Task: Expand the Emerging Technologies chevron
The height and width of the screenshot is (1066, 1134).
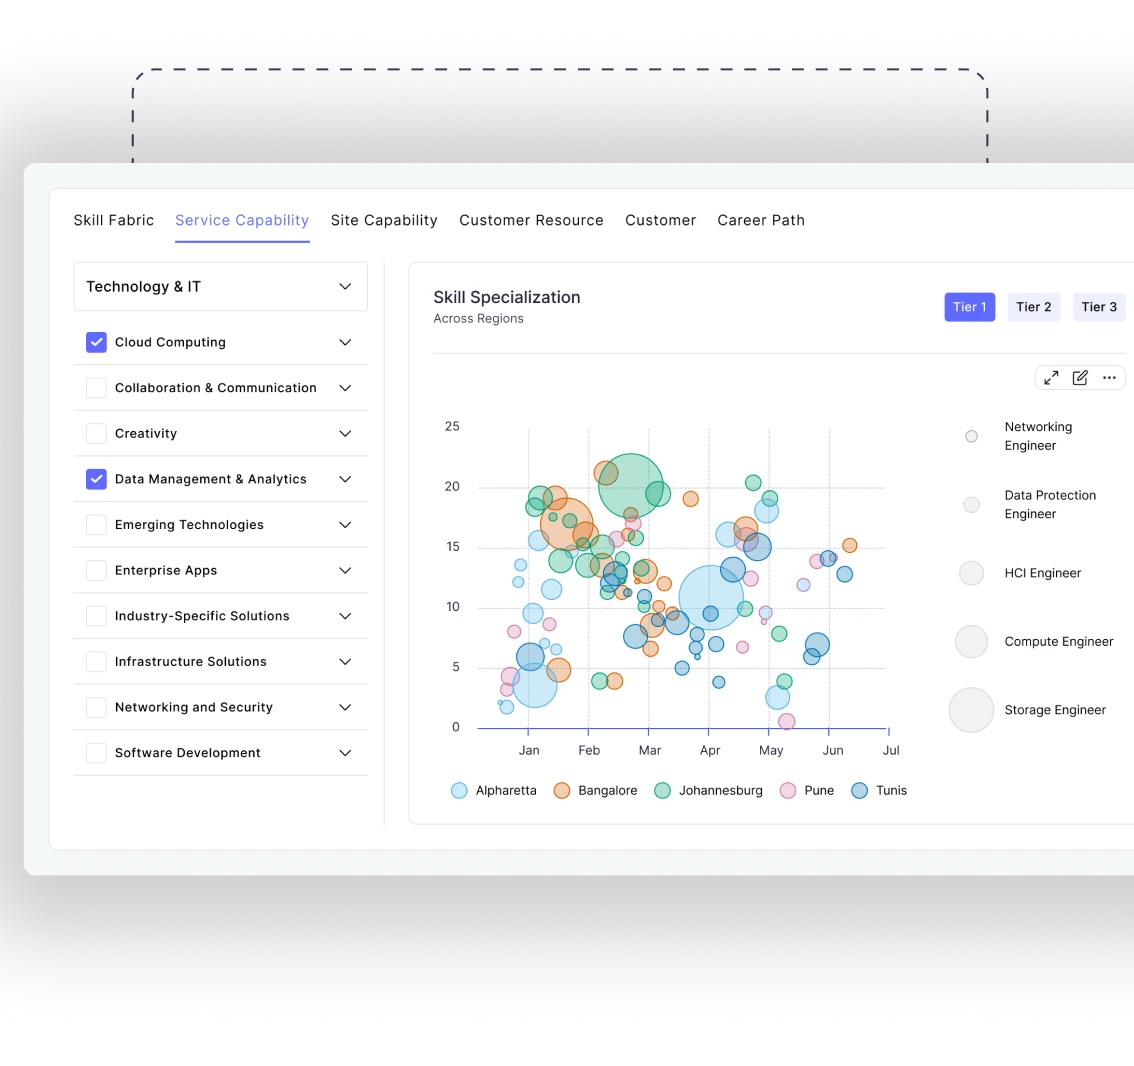Action: [345, 524]
